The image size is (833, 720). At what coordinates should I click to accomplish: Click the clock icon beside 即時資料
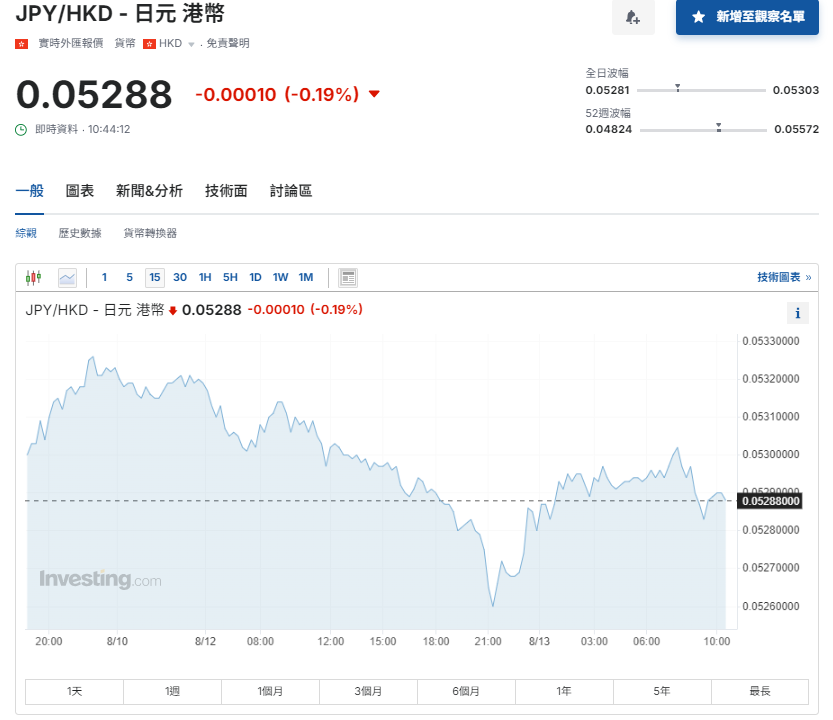pos(21,129)
